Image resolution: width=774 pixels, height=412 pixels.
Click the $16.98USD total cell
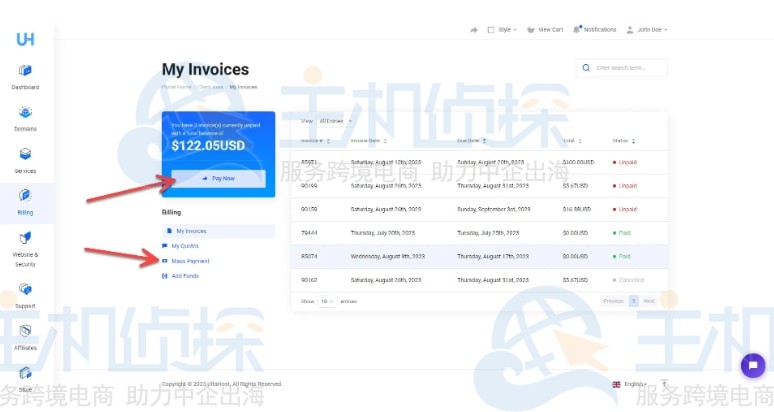pos(577,210)
